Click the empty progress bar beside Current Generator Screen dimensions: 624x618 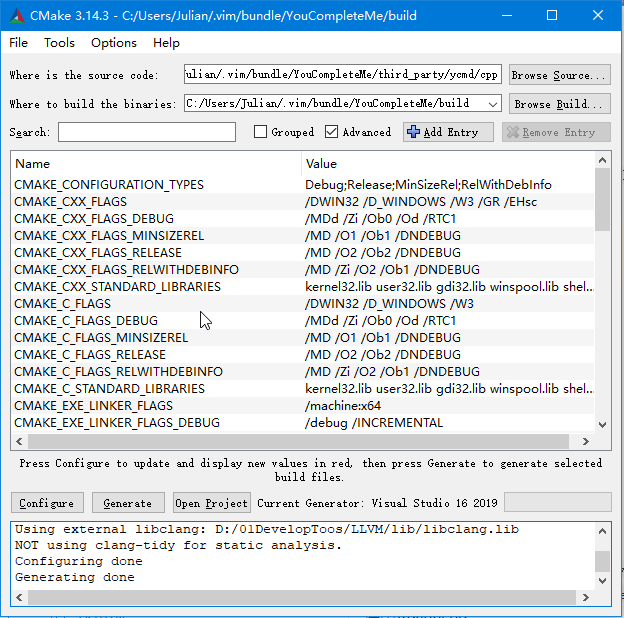(558, 502)
